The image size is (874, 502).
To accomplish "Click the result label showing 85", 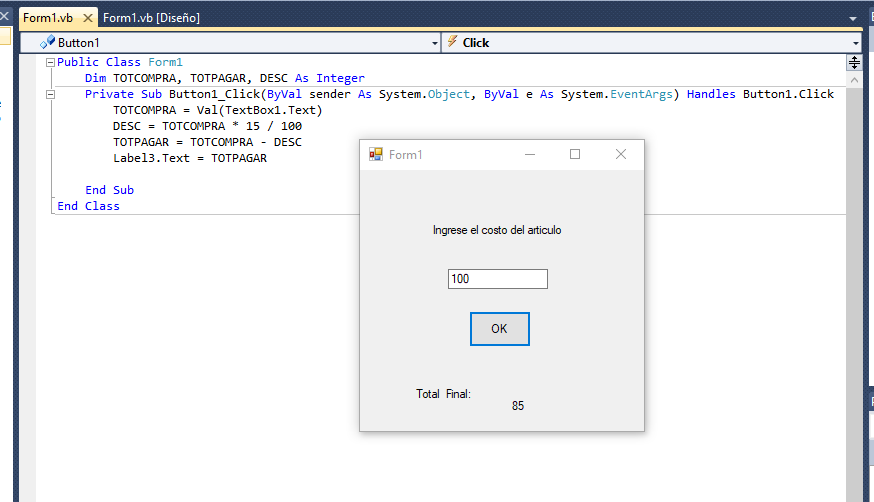I will click(x=517, y=406).
